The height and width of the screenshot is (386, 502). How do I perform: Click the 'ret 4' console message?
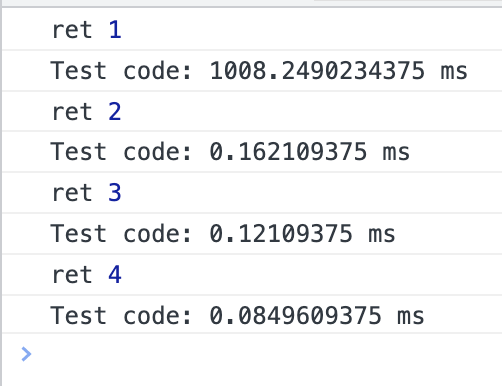(x=252, y=274)
